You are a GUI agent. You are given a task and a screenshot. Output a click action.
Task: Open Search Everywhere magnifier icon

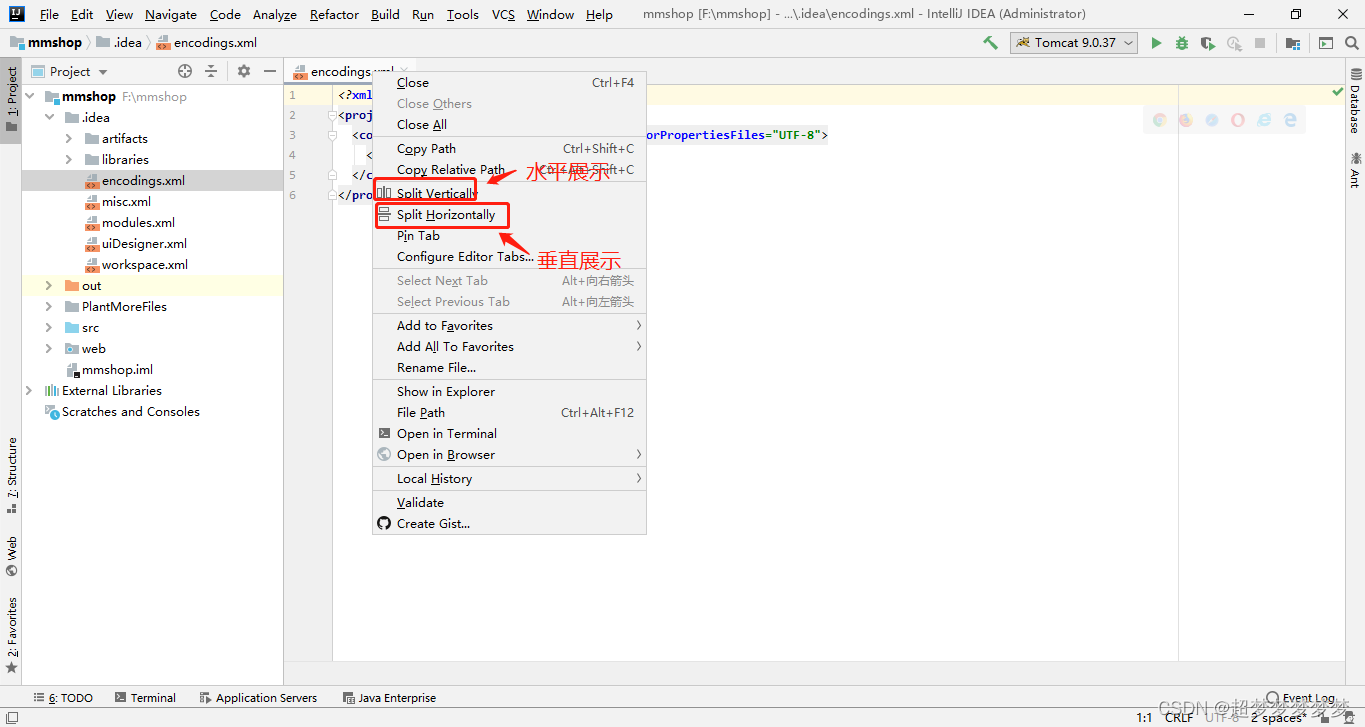[1352, 43]
